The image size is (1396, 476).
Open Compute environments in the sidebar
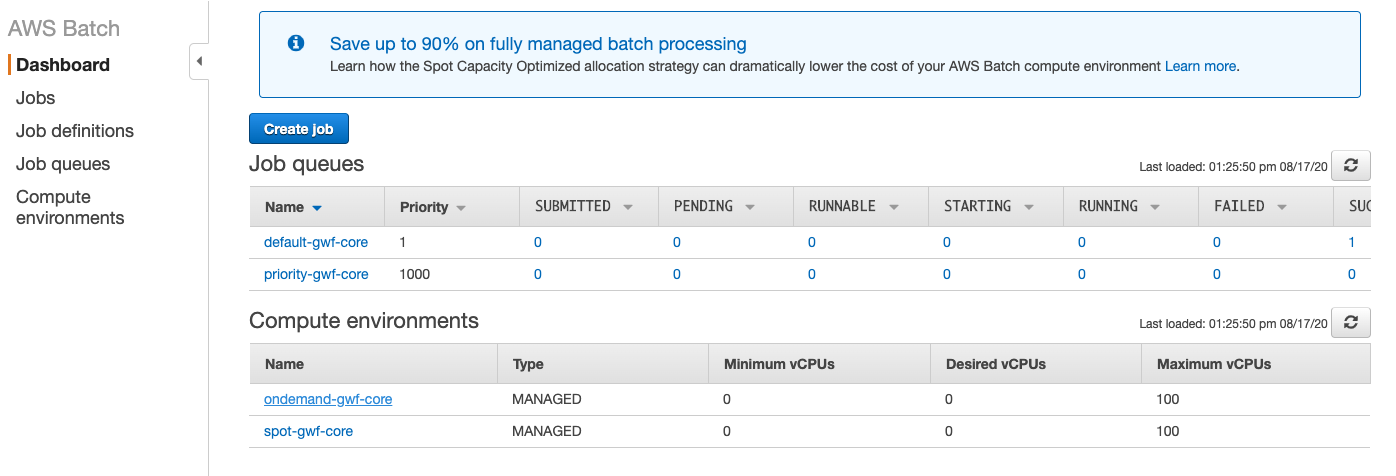pyautogui.click(x=70, y=207)
